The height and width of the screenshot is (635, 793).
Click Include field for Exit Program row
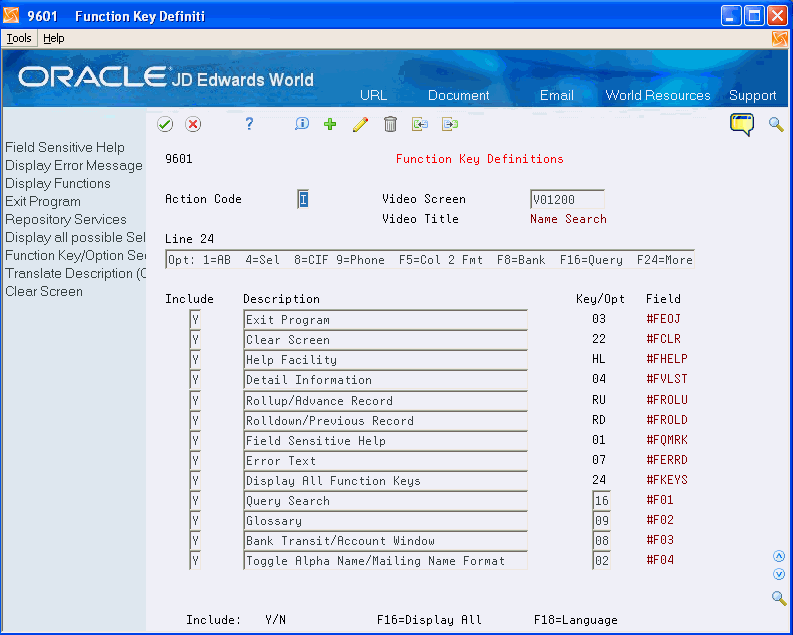click(195, 320)
